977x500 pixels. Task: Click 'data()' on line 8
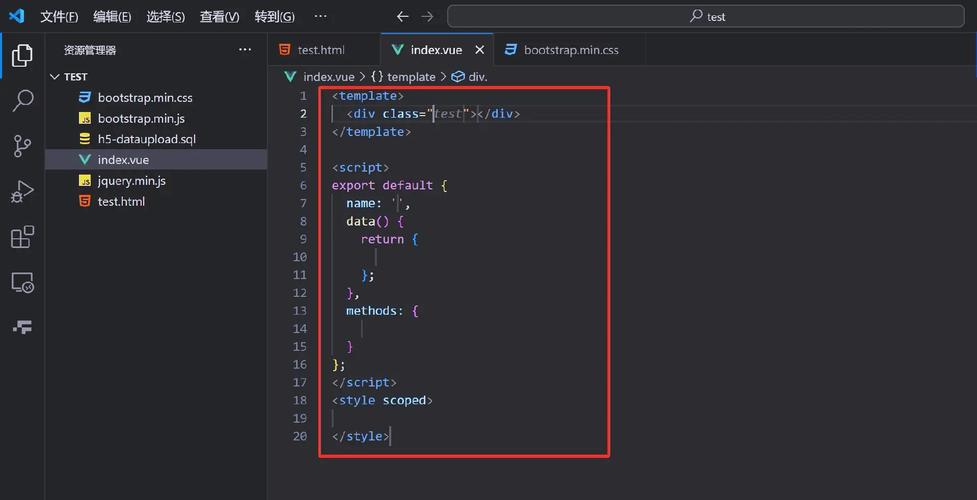pos(368,221)
